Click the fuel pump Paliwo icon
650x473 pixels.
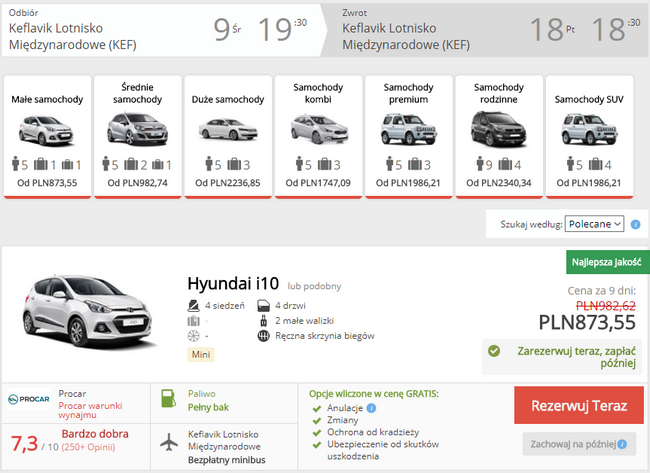point(168,398)
